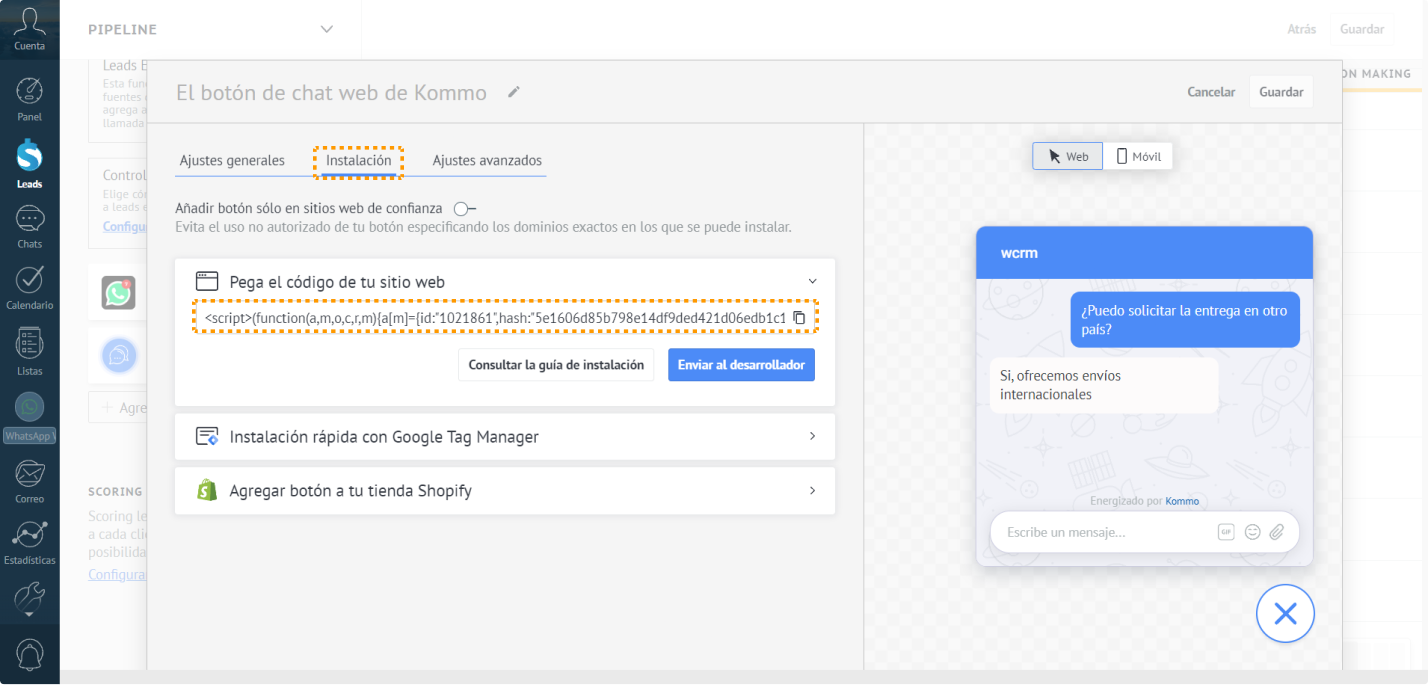Enable trusted websites only toggle
This screenshot has width=1428, height=685.
(464, 209)
